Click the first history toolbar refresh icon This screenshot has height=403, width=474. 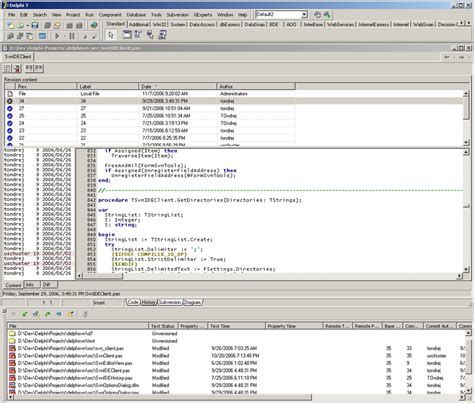click(7, 68)
